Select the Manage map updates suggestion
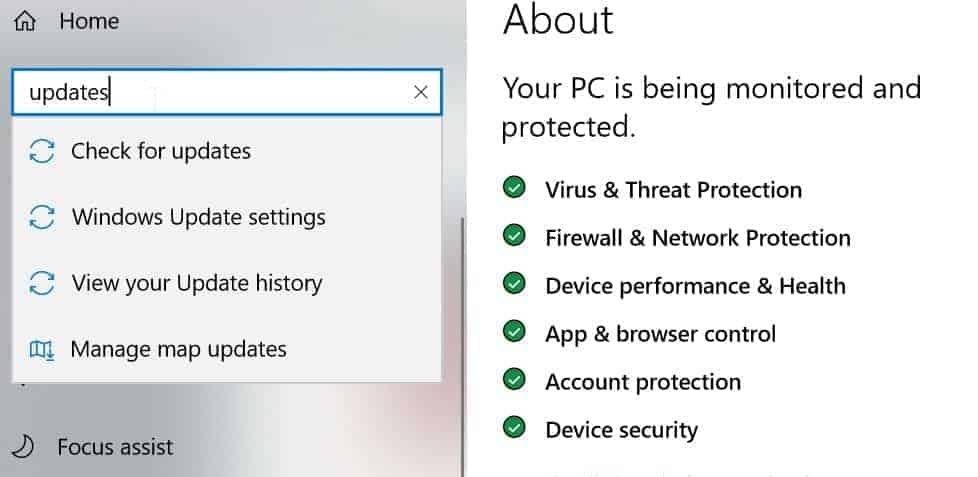978x477 pixels. point(226,350)
